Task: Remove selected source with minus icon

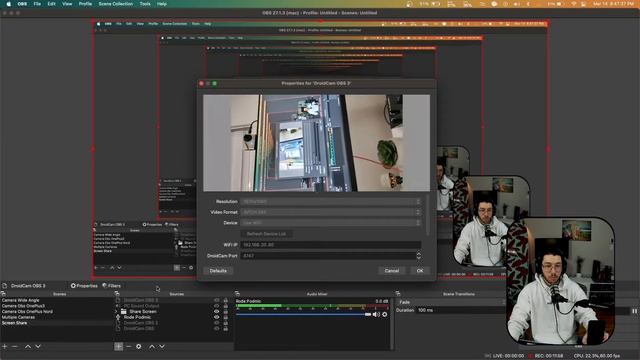Action: click(129, 347)
